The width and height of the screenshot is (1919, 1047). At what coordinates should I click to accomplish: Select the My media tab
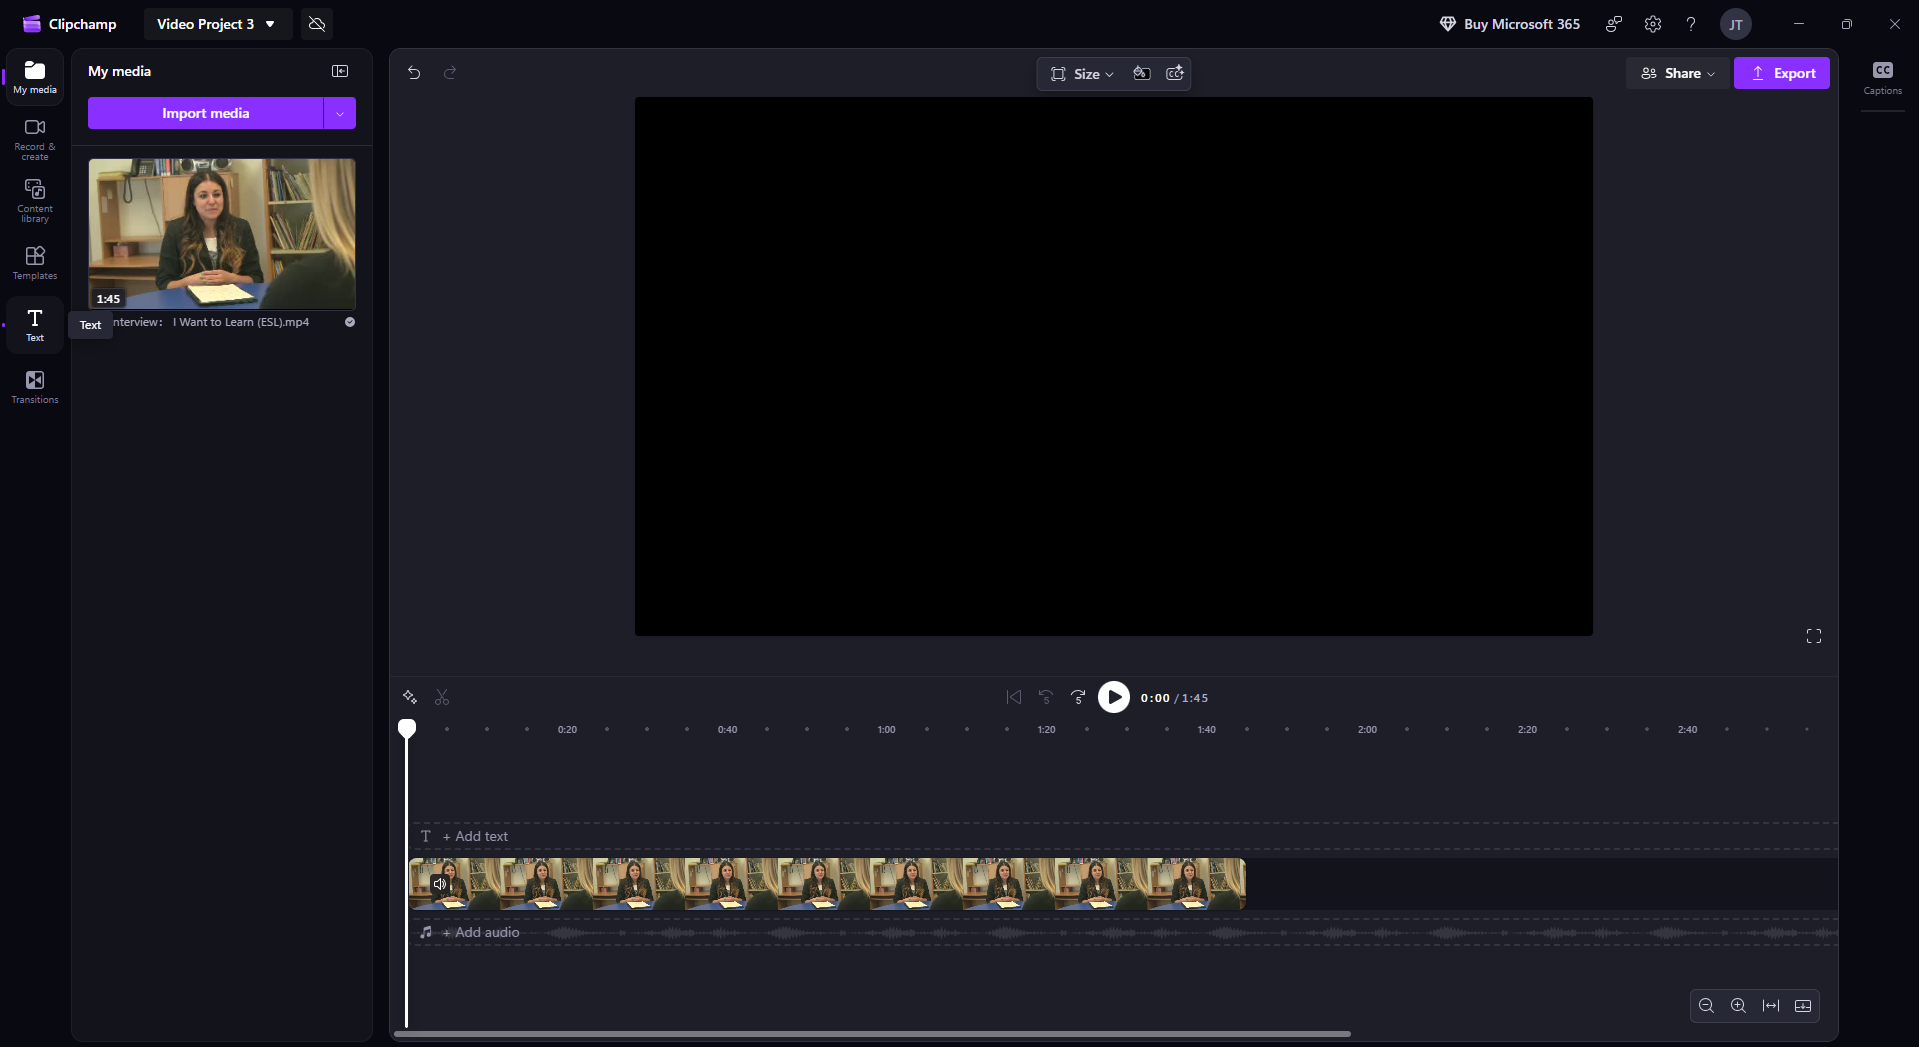tap(35, 77)
